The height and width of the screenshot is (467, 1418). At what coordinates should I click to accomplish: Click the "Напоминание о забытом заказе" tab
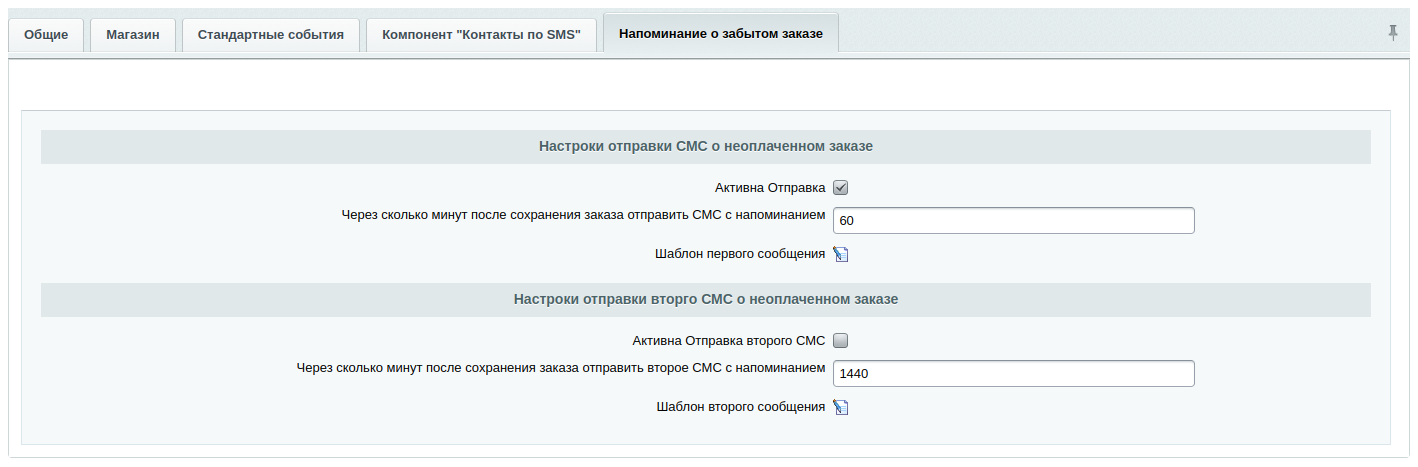click(720, 33)
